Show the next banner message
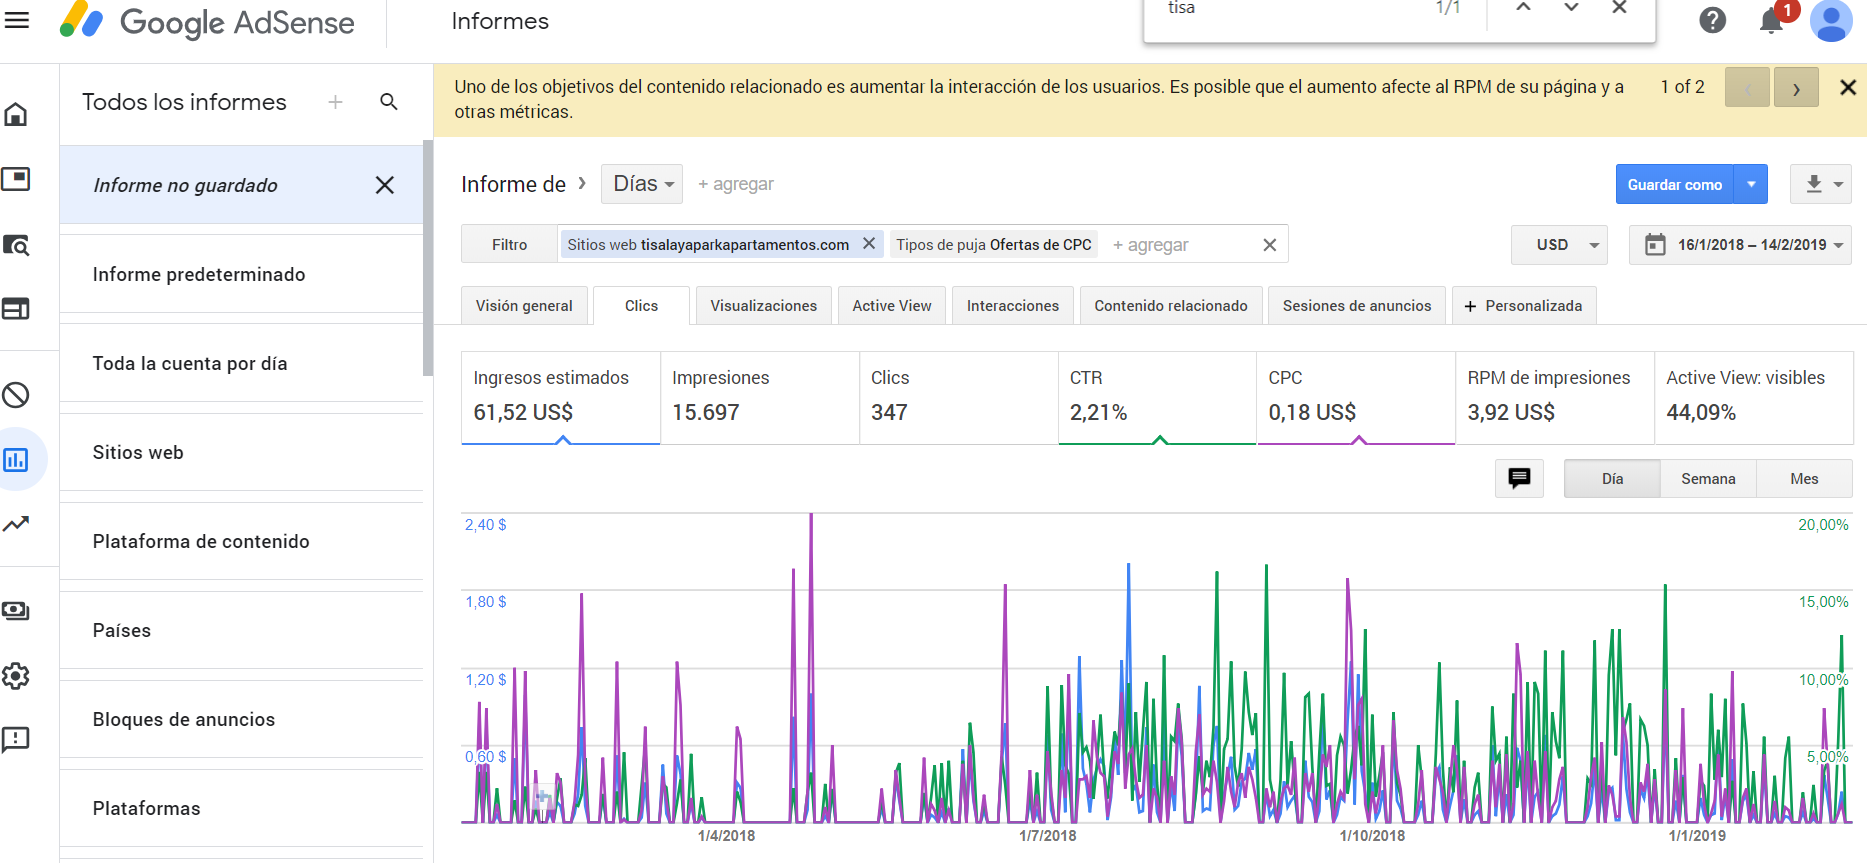 click(x=1796, y=88)
